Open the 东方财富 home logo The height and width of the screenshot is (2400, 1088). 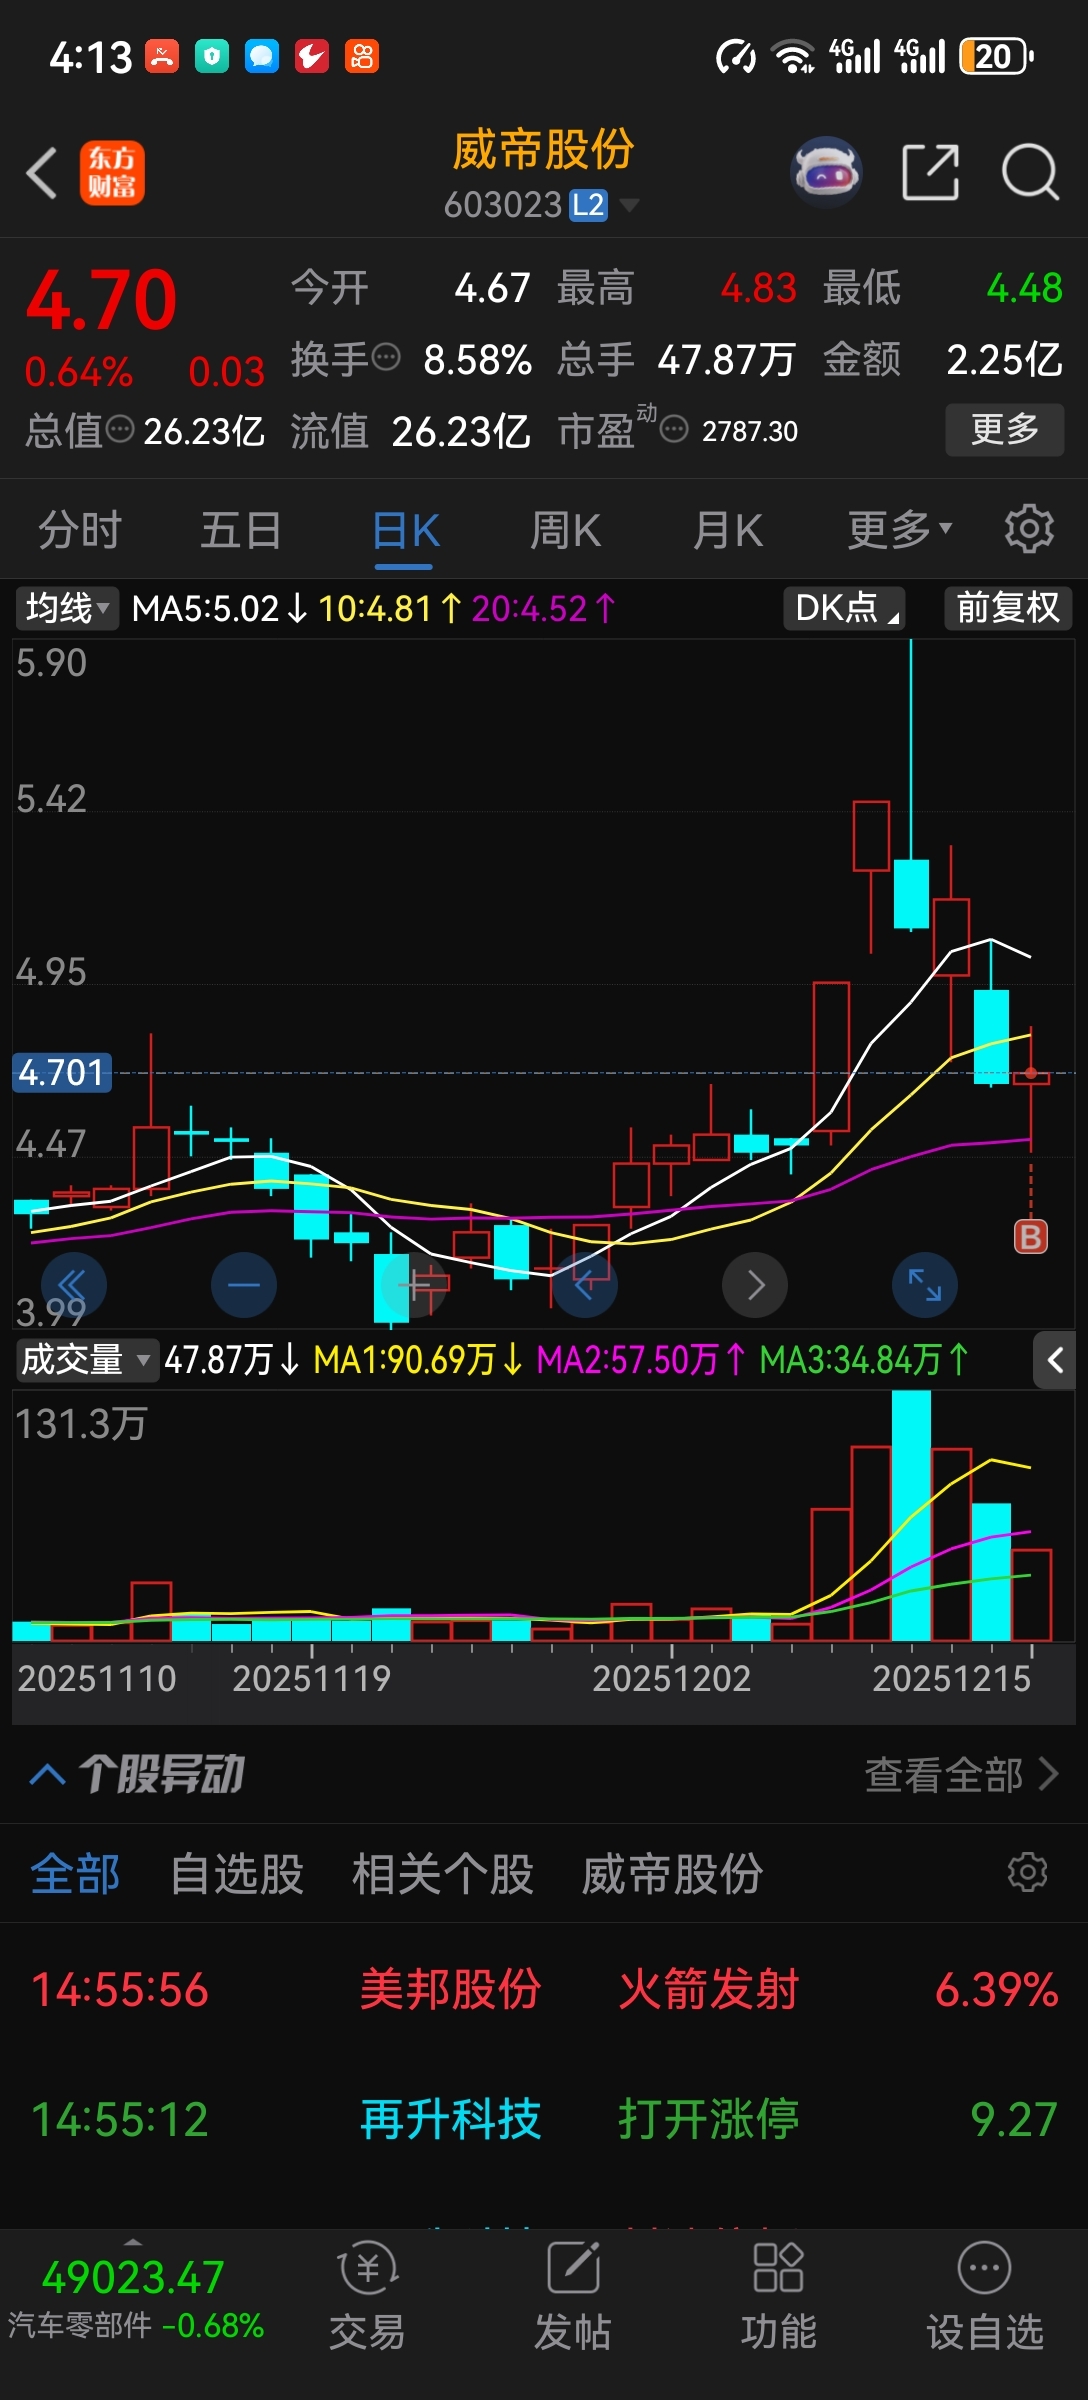click(x=112, y=173)
